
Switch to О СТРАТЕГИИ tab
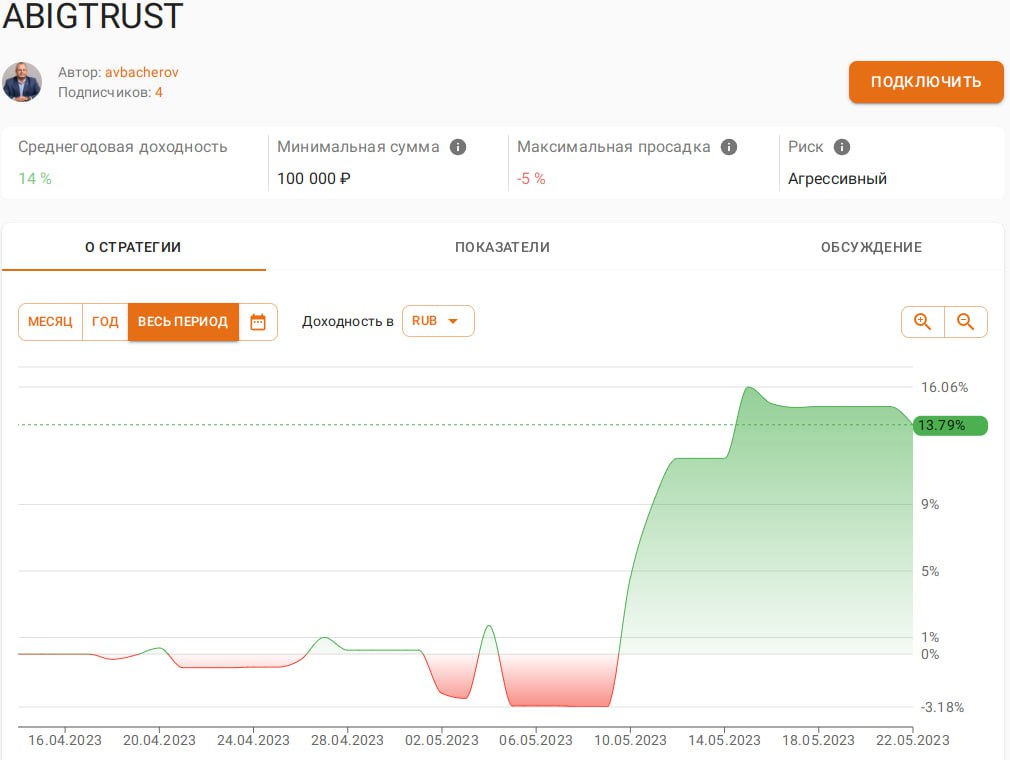point(133,247)
